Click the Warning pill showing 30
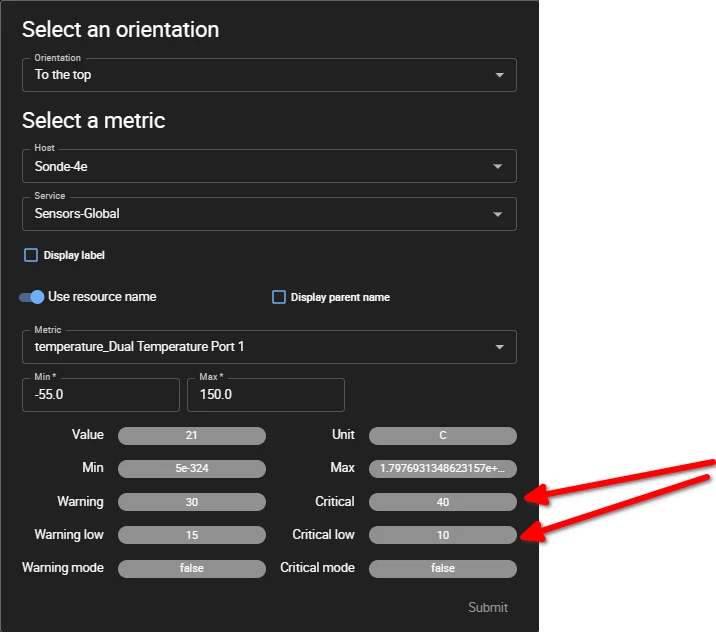 [x=192, y=502]
